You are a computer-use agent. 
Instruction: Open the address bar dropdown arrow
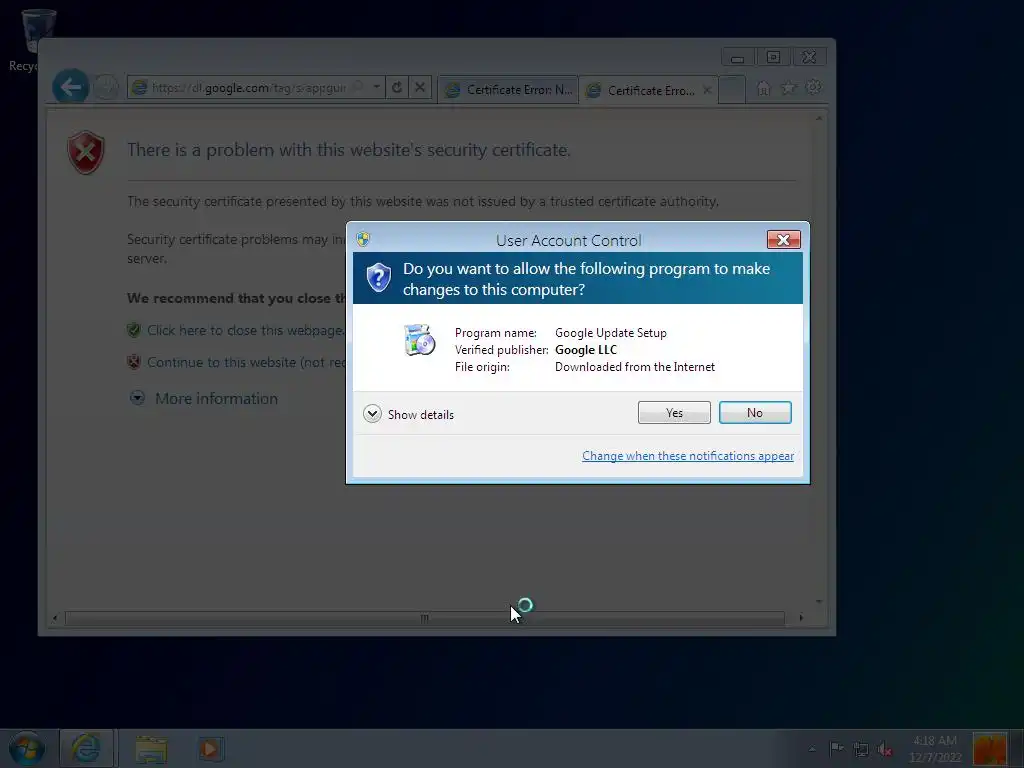[377, 87]
